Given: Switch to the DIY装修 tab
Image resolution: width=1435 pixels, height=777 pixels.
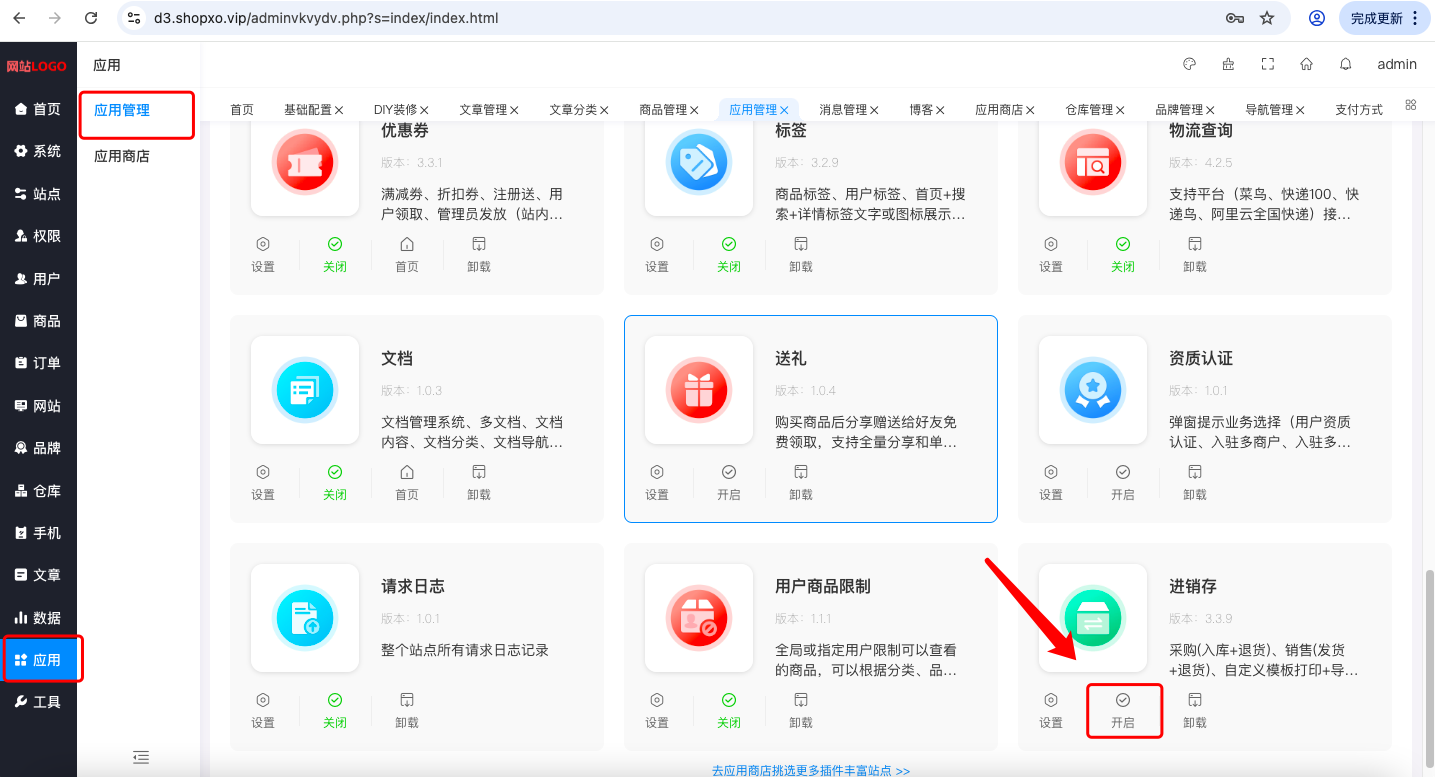Looking at the screenshot, I should (x=396, y=110).
